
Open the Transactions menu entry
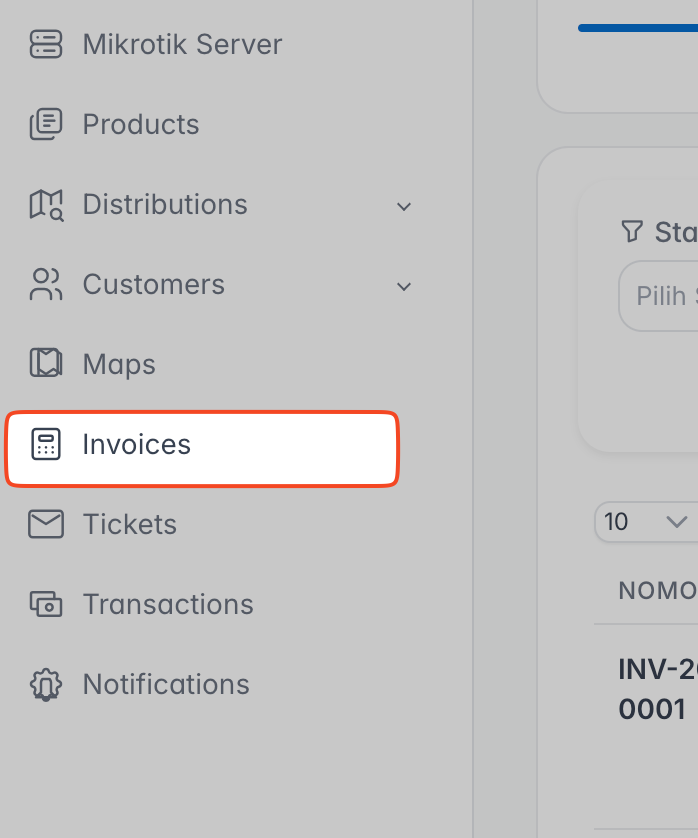[x=168, y=604]
